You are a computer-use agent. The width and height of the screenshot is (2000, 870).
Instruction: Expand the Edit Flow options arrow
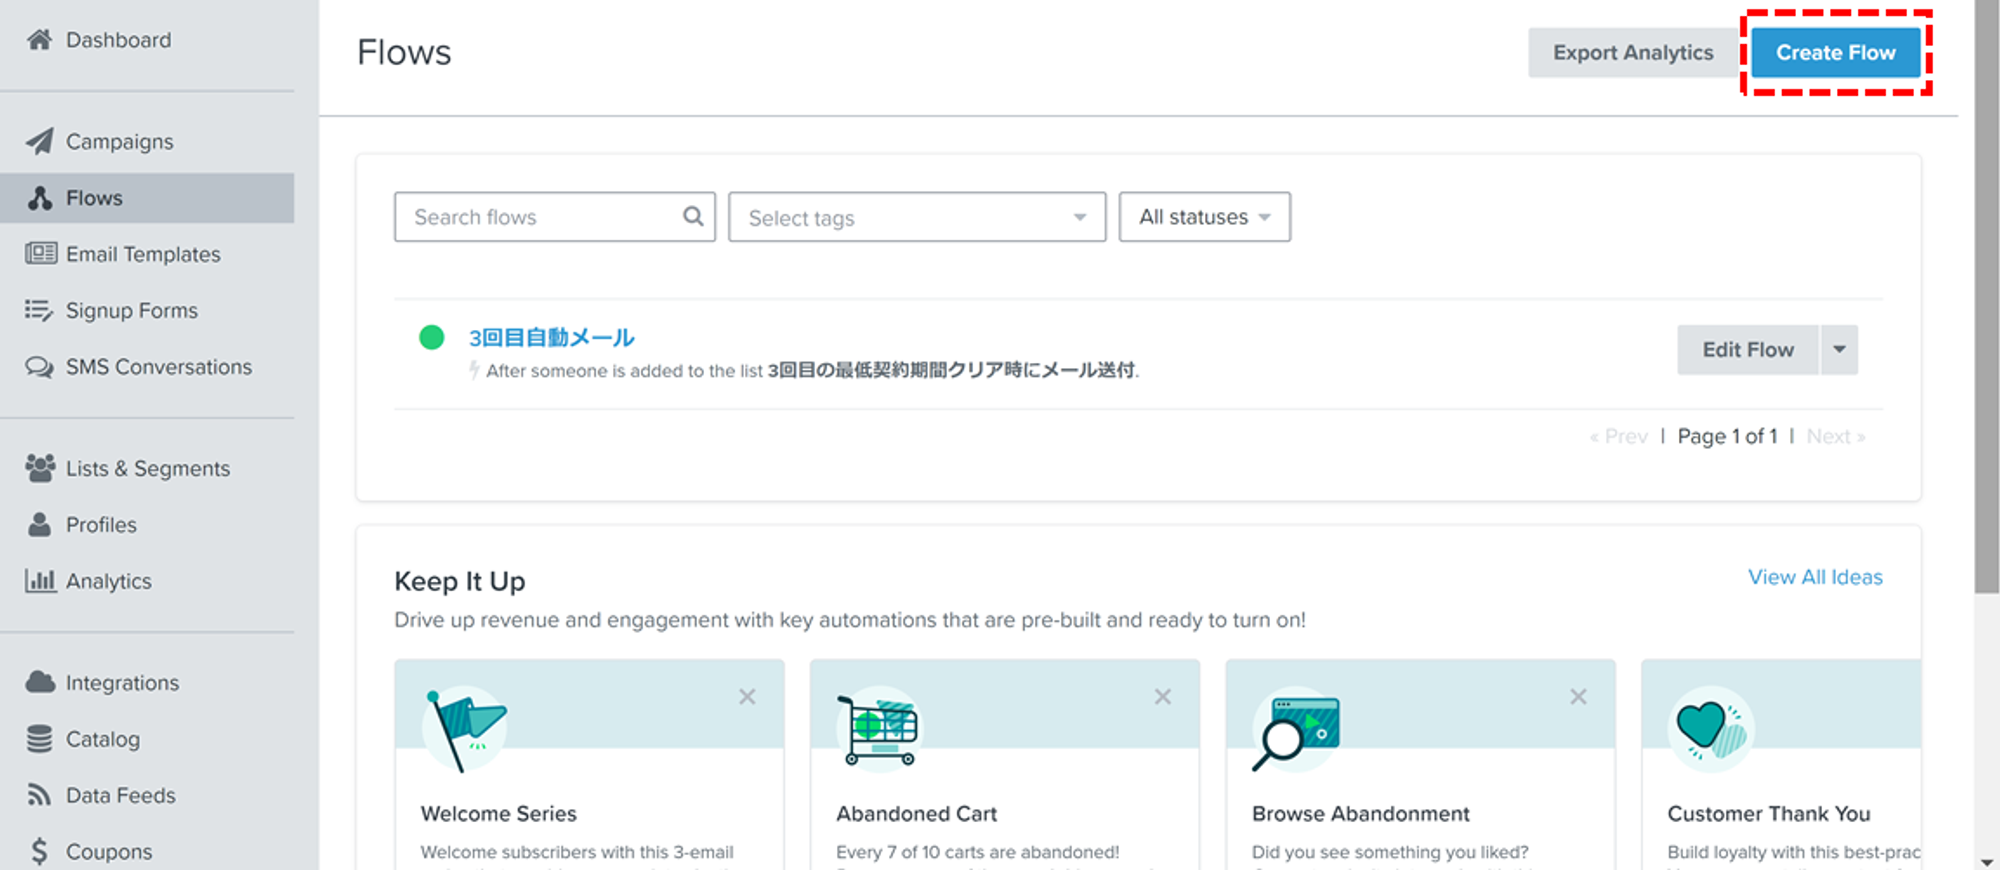pyautogui.click(x=1839, y=350)
